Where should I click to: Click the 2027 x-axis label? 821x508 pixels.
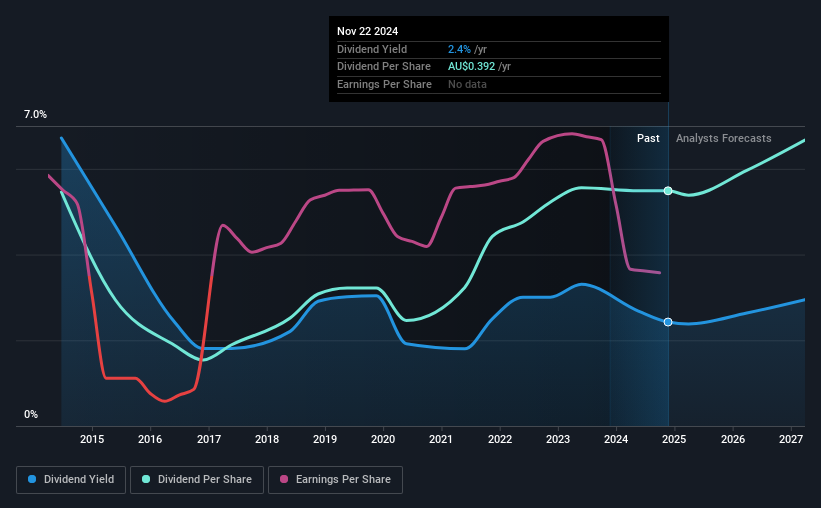[x=791, y=439]
